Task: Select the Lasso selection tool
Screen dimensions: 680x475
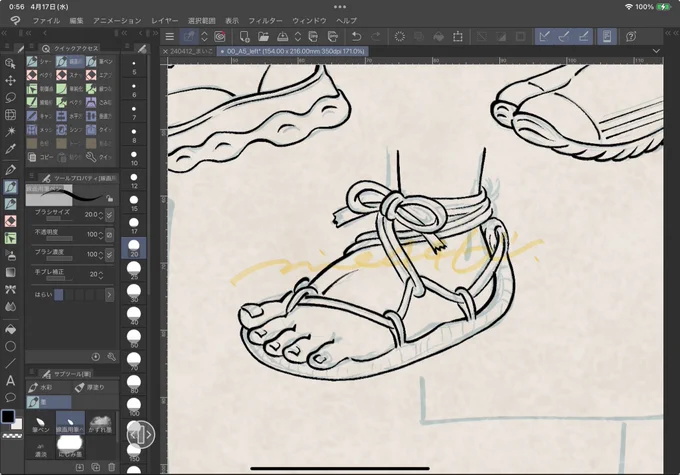Action: pyautogui.click(x=10, y=98)
